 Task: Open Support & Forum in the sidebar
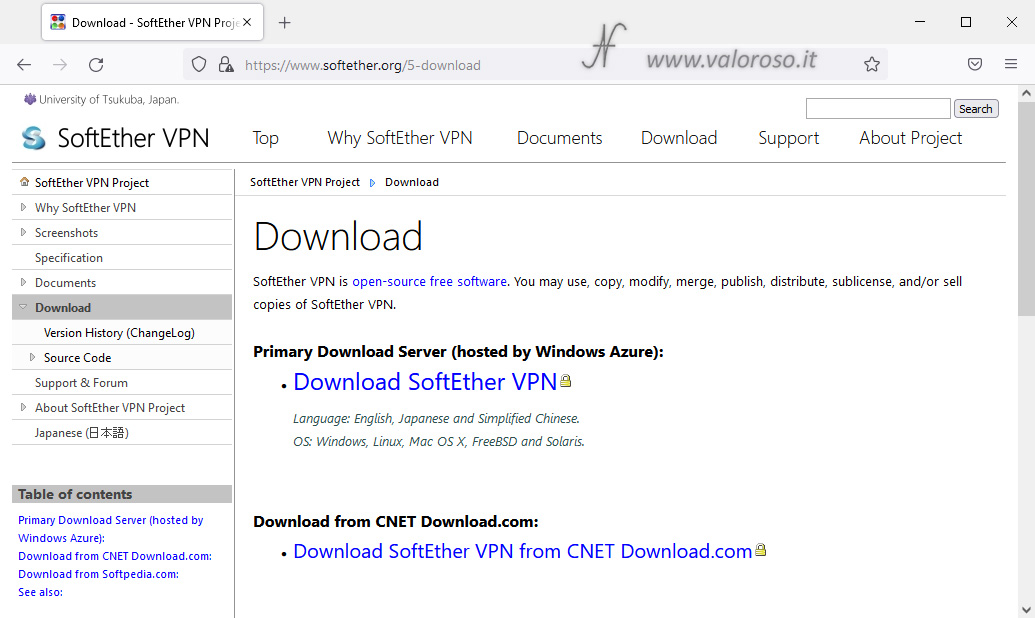pos(81,383)
